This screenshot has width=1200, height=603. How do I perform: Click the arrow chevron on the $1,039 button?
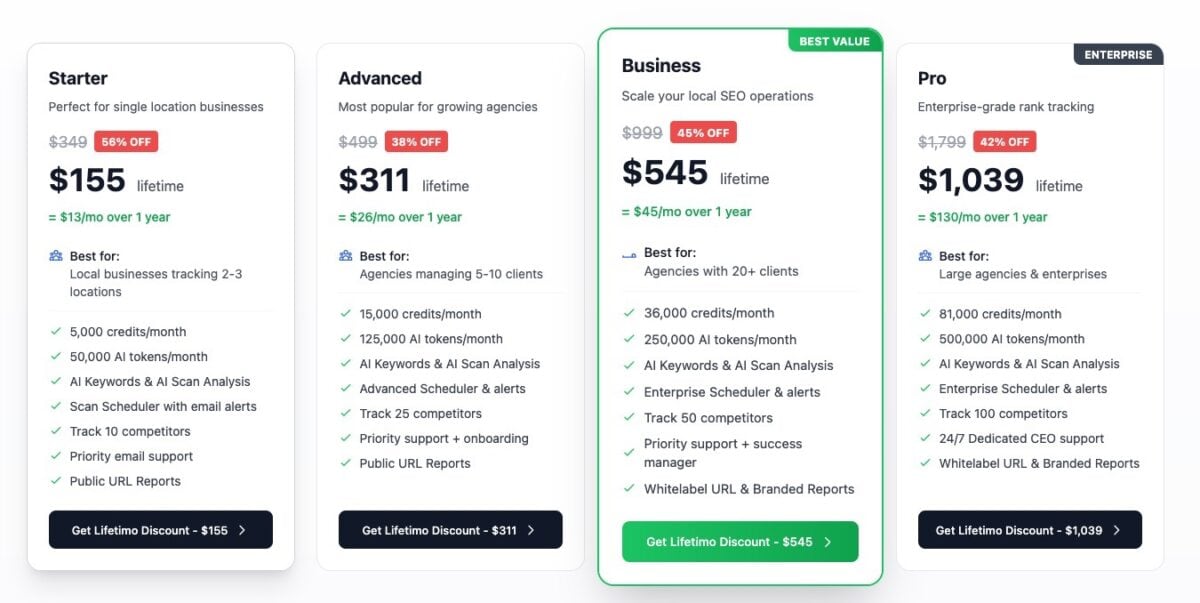tap(1116, 531)
